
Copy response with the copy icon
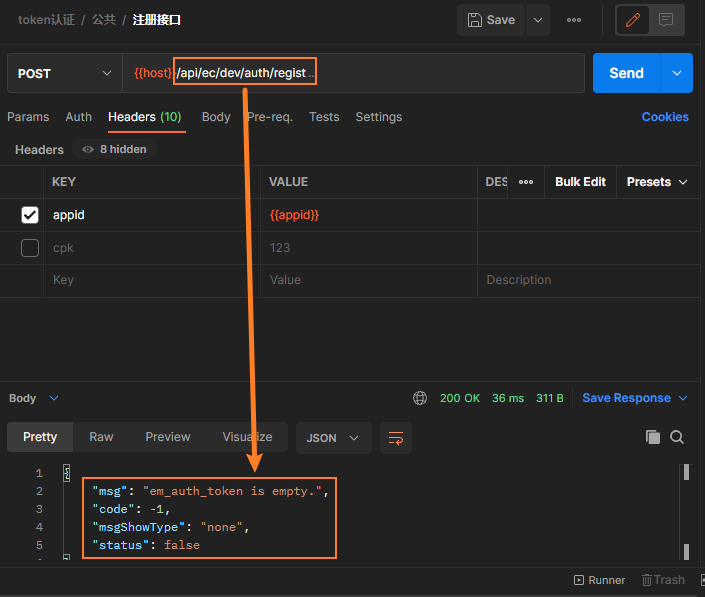[653, 437]
